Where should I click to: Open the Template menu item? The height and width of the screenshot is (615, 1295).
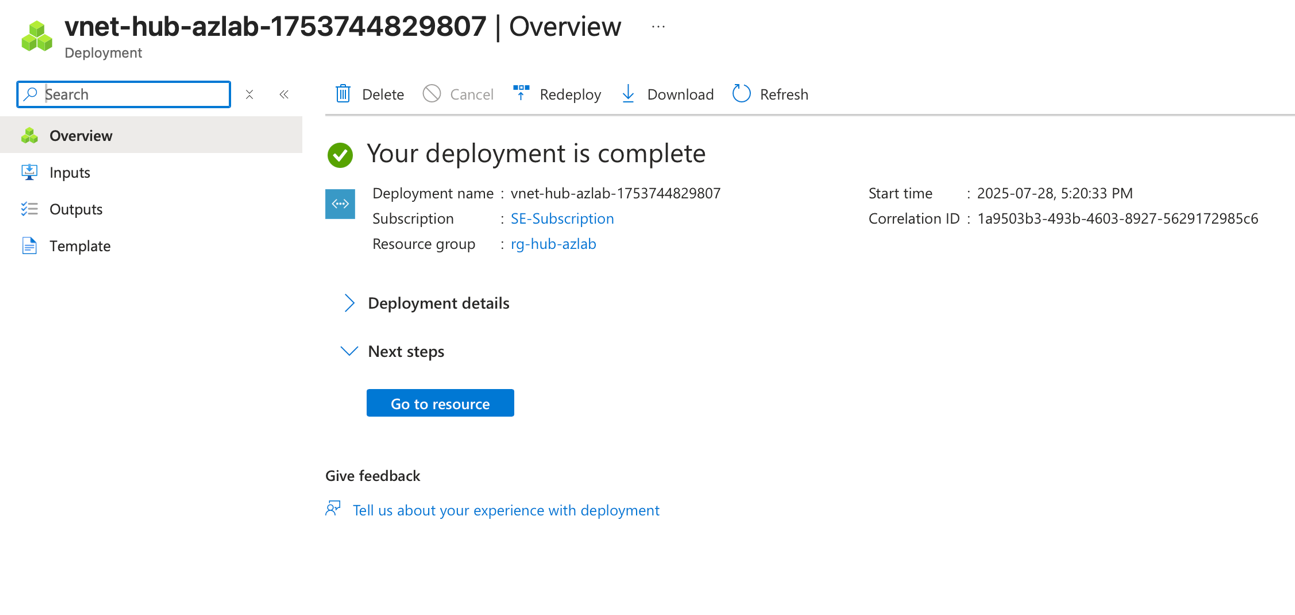pyautogui.click(x=152, y=246)
